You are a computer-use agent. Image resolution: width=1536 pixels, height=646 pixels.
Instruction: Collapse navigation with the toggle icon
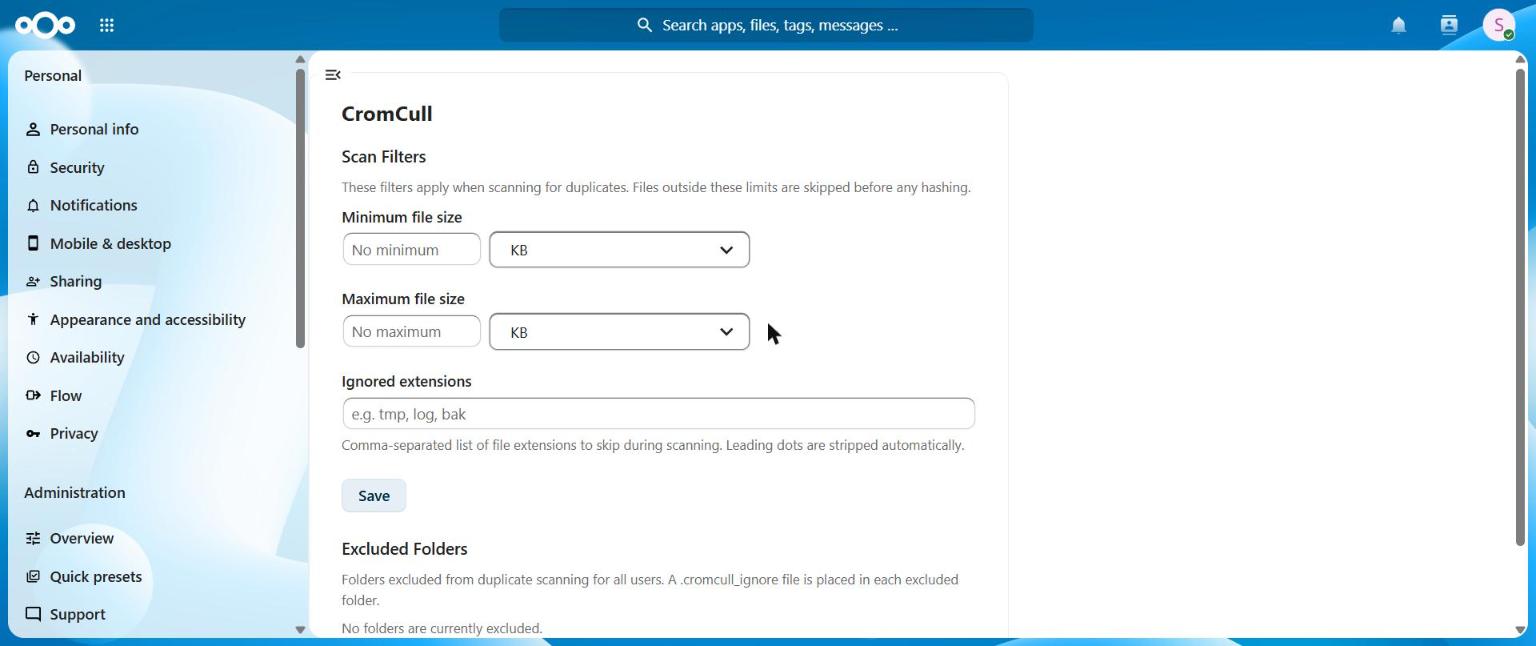(x=333, y=75)
